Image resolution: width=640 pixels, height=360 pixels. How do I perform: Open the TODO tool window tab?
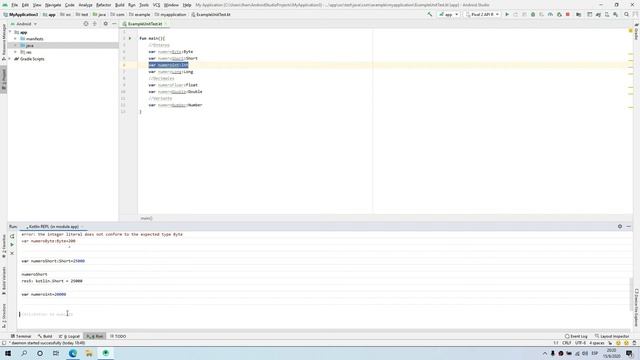[118, 336]
